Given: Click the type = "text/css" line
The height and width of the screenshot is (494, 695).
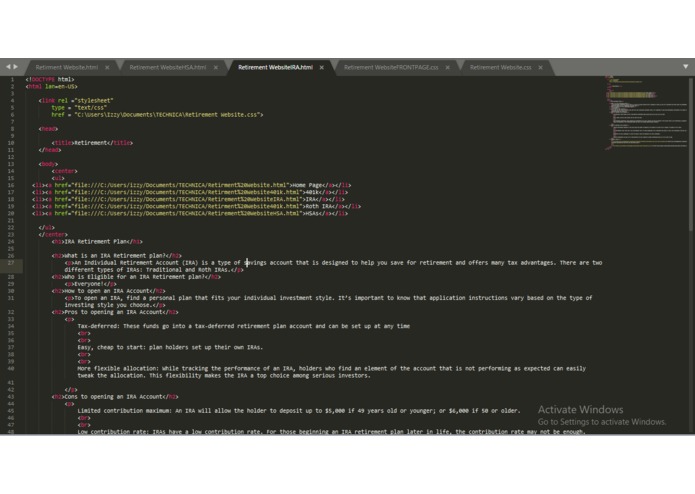Looking at the screenshot, I should (79, 108).
